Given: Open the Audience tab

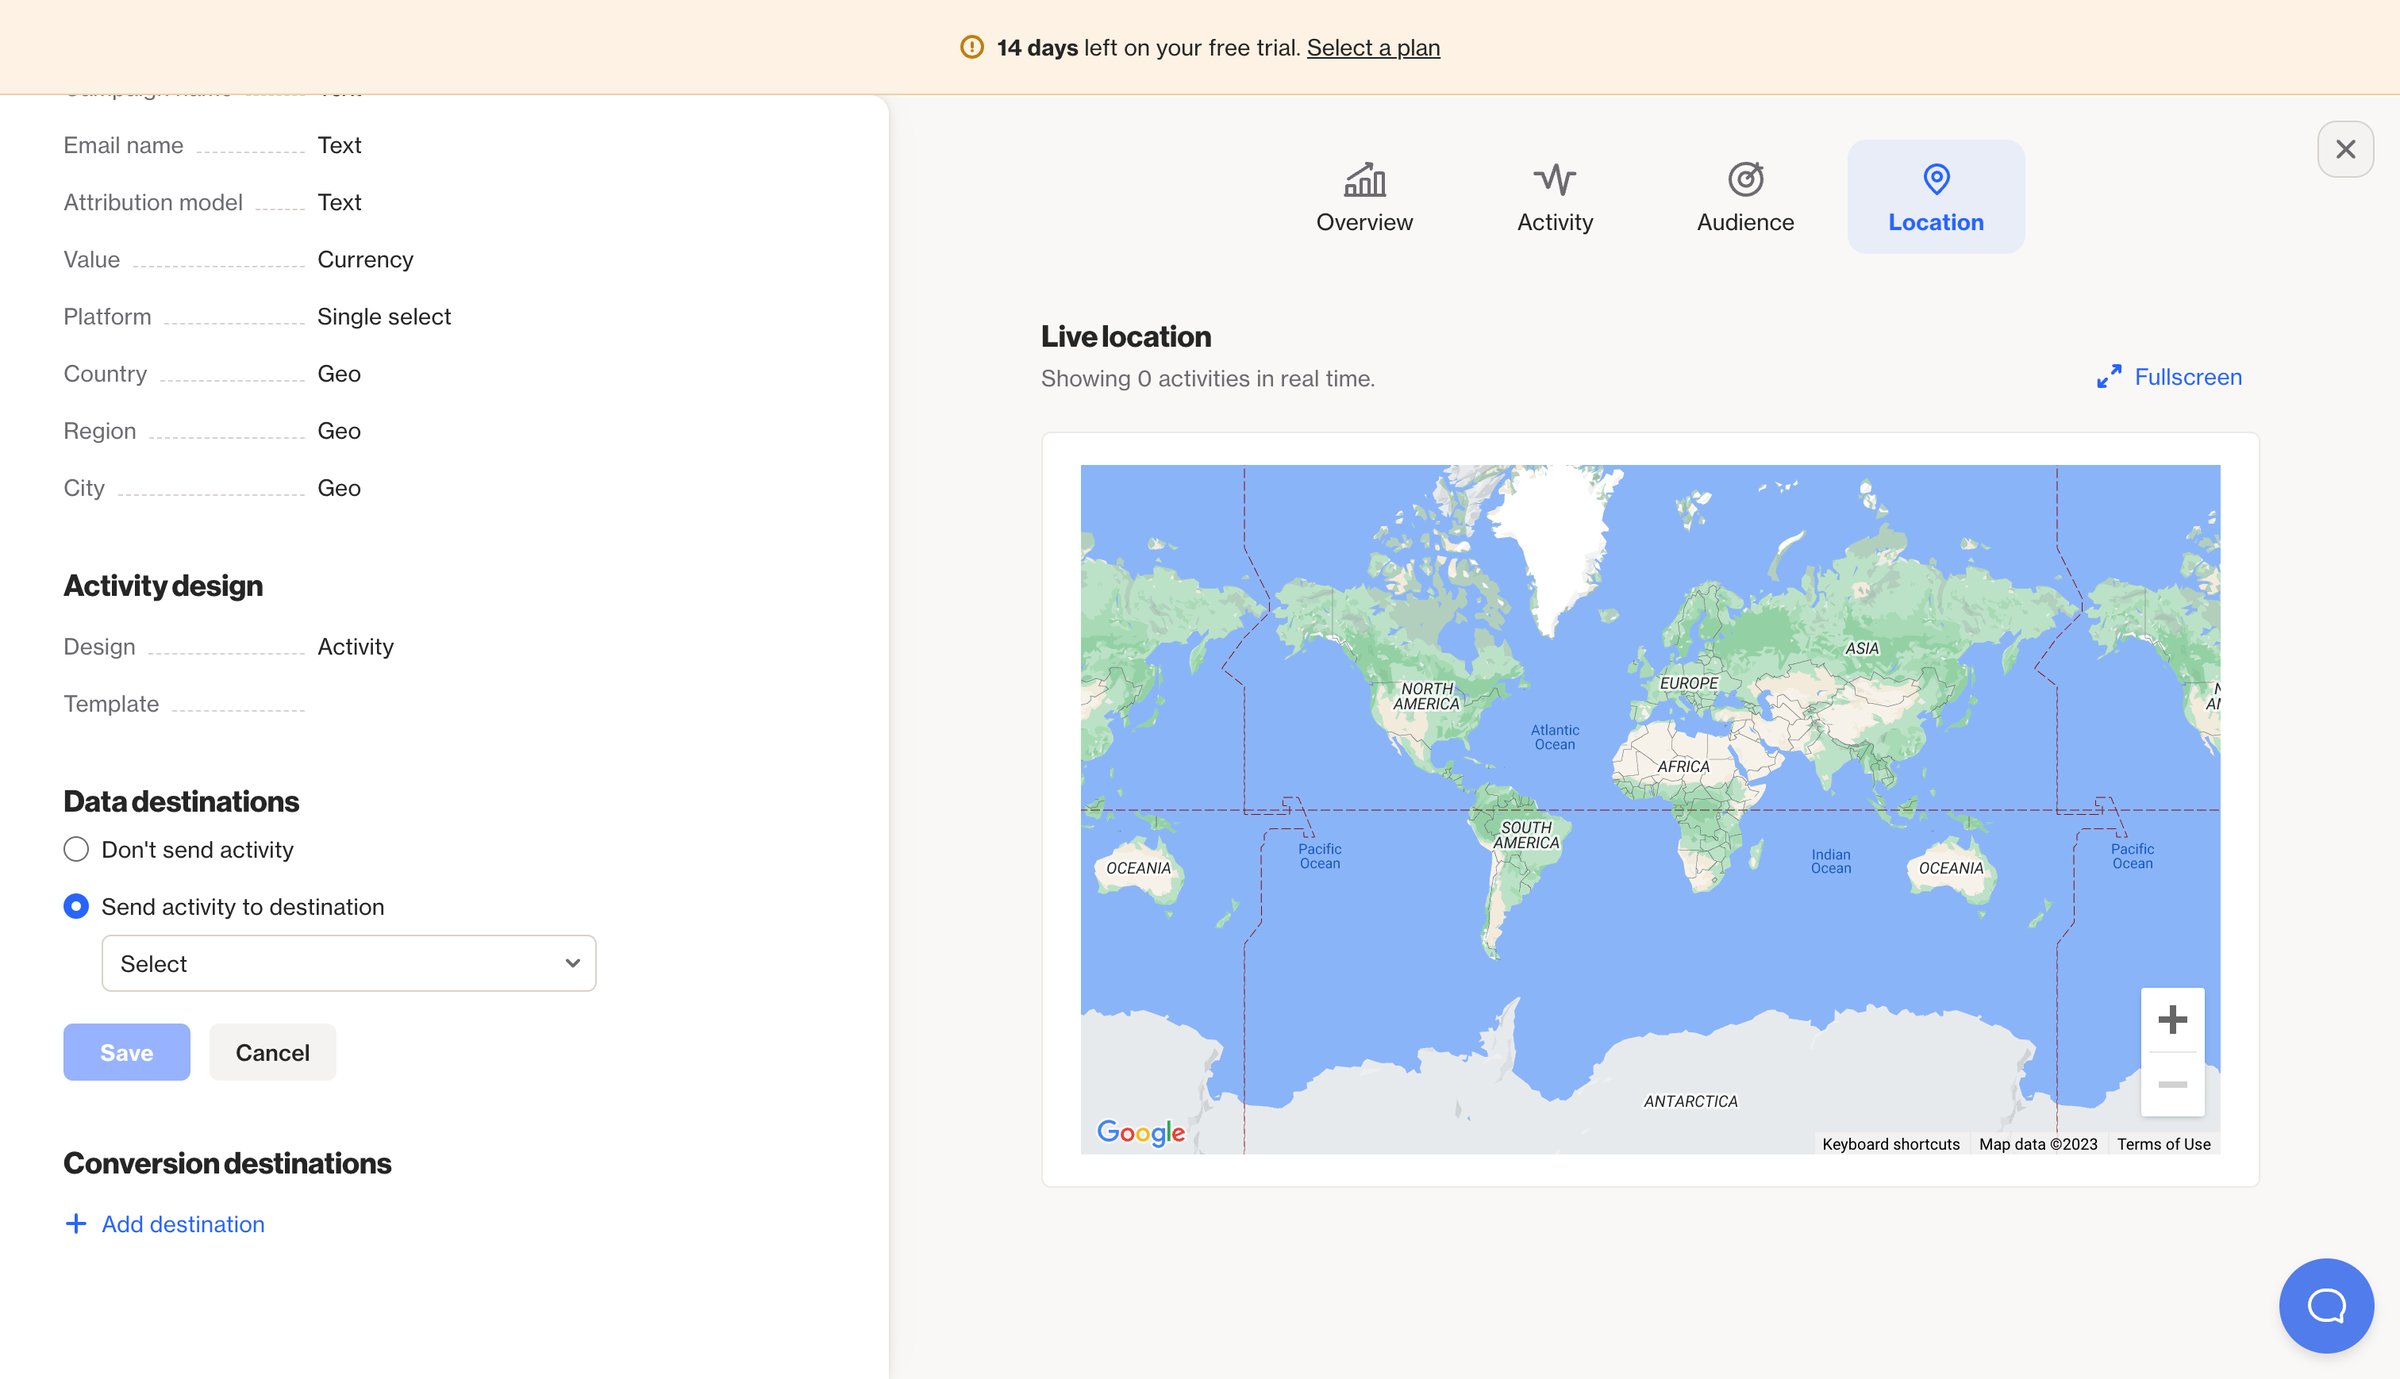Looking at the screenshot, I should (x=1745, y=197).
